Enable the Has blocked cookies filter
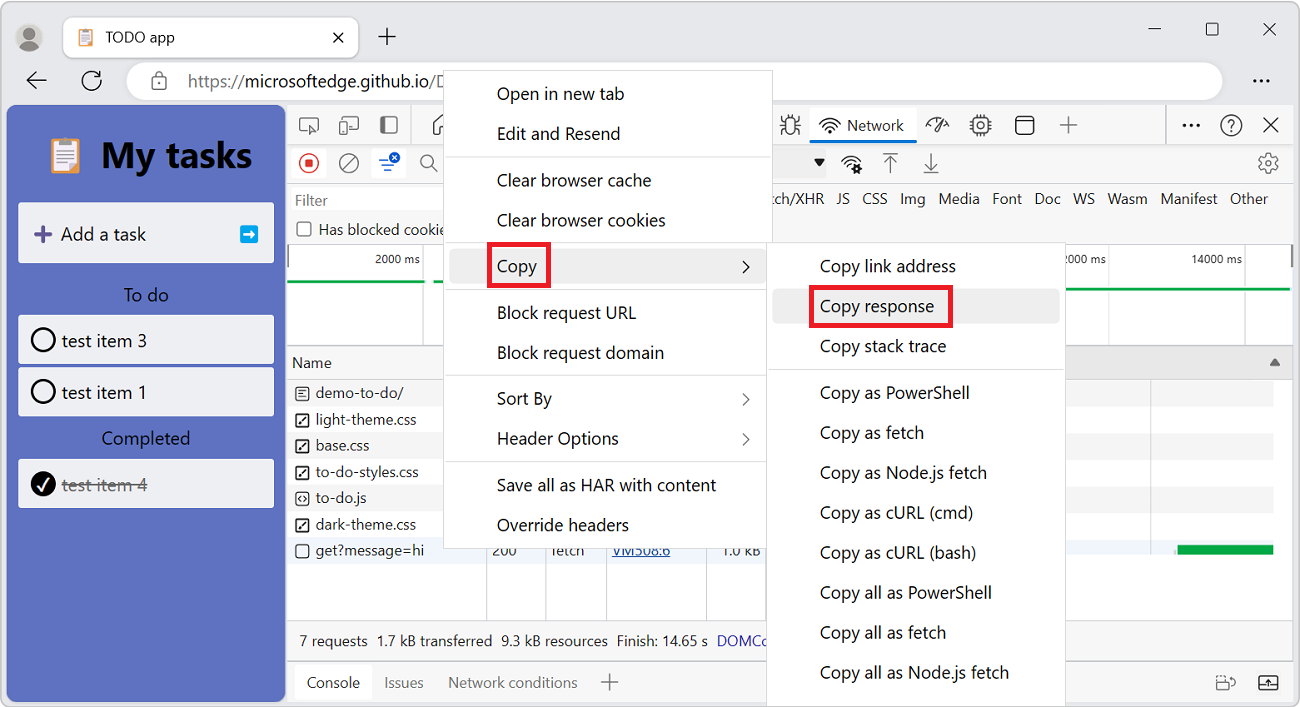 pyautogui.click(x=304, y=229)
